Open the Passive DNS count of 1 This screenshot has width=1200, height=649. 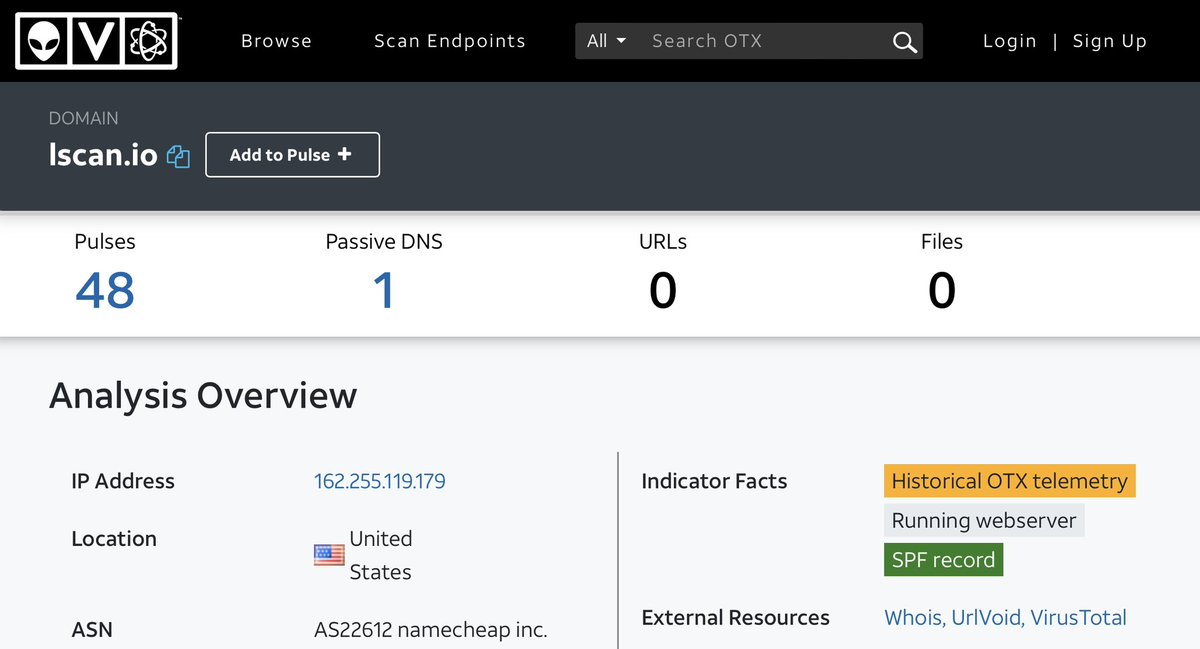click(383, 291)
